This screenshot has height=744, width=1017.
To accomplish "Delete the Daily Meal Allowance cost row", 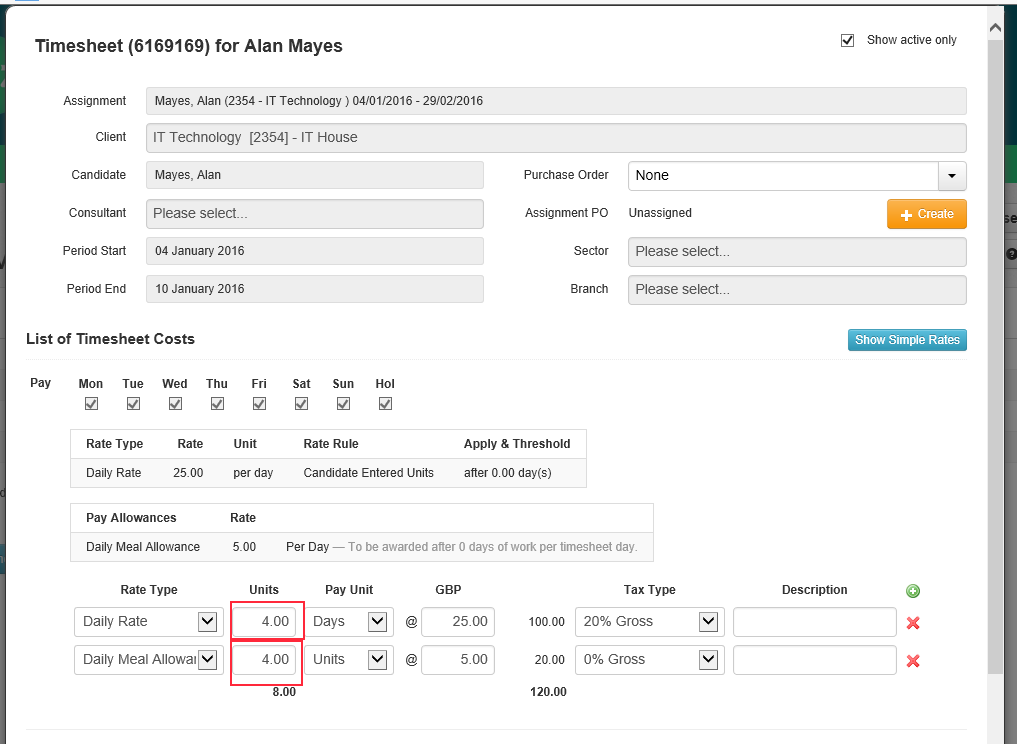I will [913, 661].
